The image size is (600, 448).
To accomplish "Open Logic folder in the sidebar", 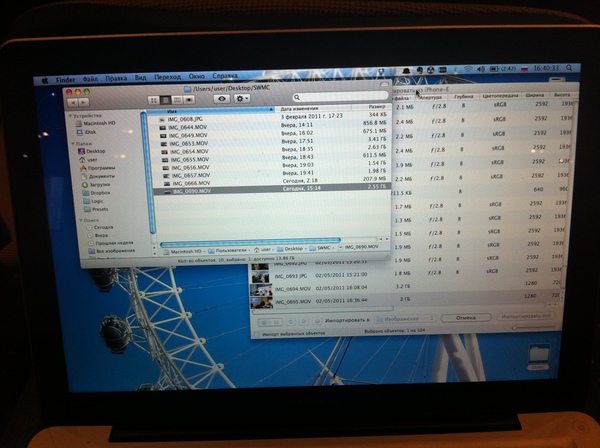I will [x=94, y=201].
